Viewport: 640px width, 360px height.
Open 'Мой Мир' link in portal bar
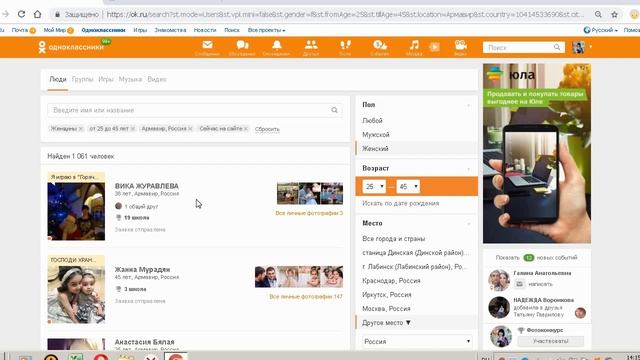[55, 30]
